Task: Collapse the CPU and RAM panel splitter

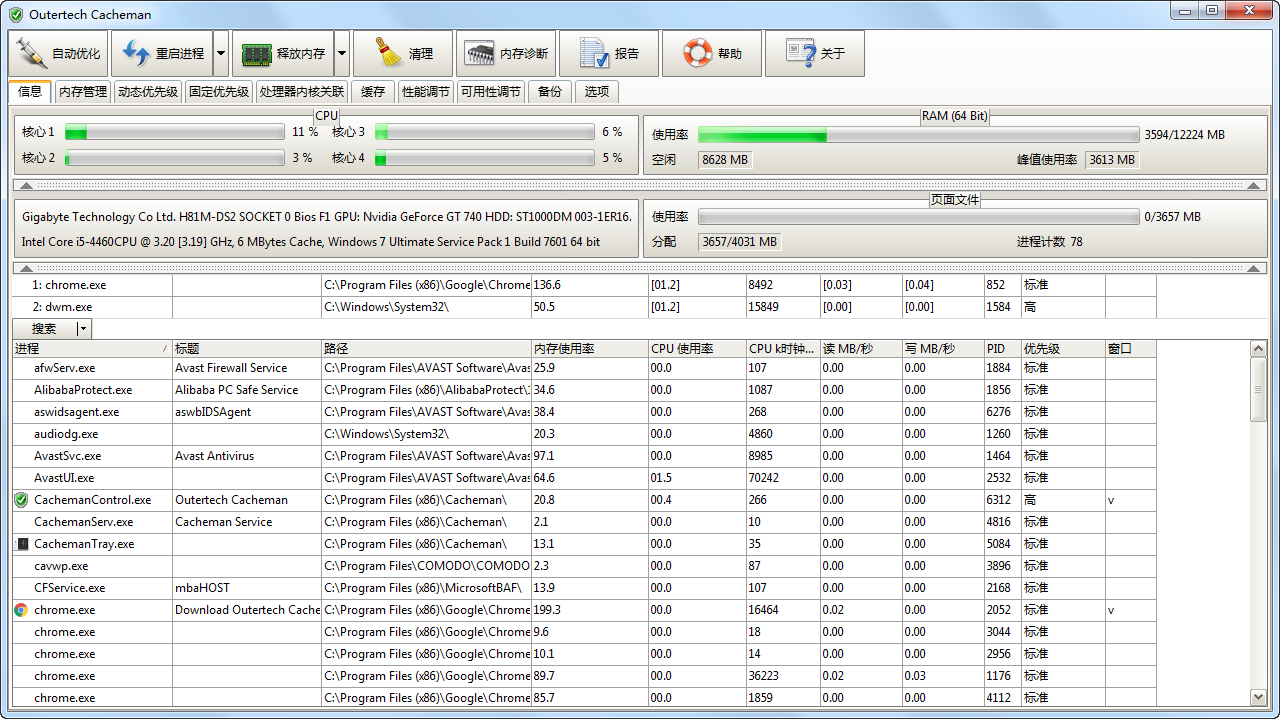Action: point(27,185)
